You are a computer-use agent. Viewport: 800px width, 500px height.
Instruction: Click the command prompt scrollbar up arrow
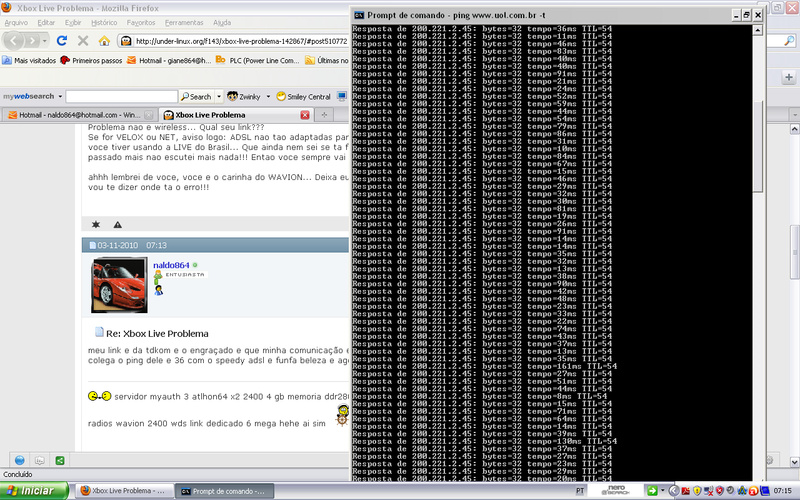click(758, 30)
